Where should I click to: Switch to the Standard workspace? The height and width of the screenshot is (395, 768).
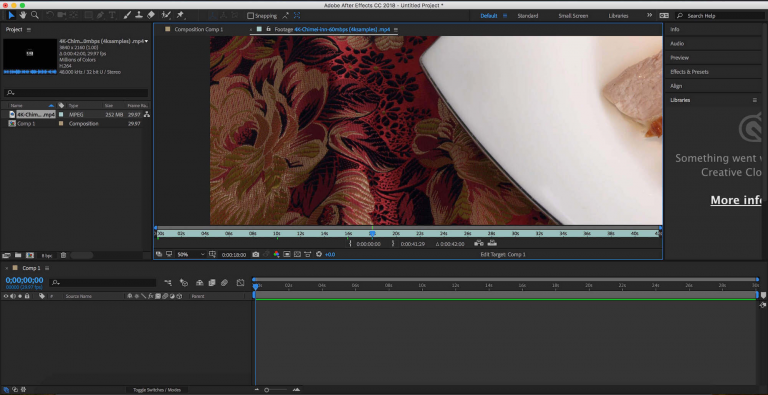point(528,16)
